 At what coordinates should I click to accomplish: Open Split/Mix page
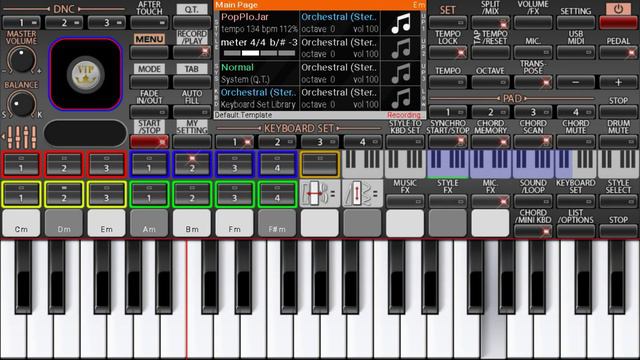click(x=490, y=22)
